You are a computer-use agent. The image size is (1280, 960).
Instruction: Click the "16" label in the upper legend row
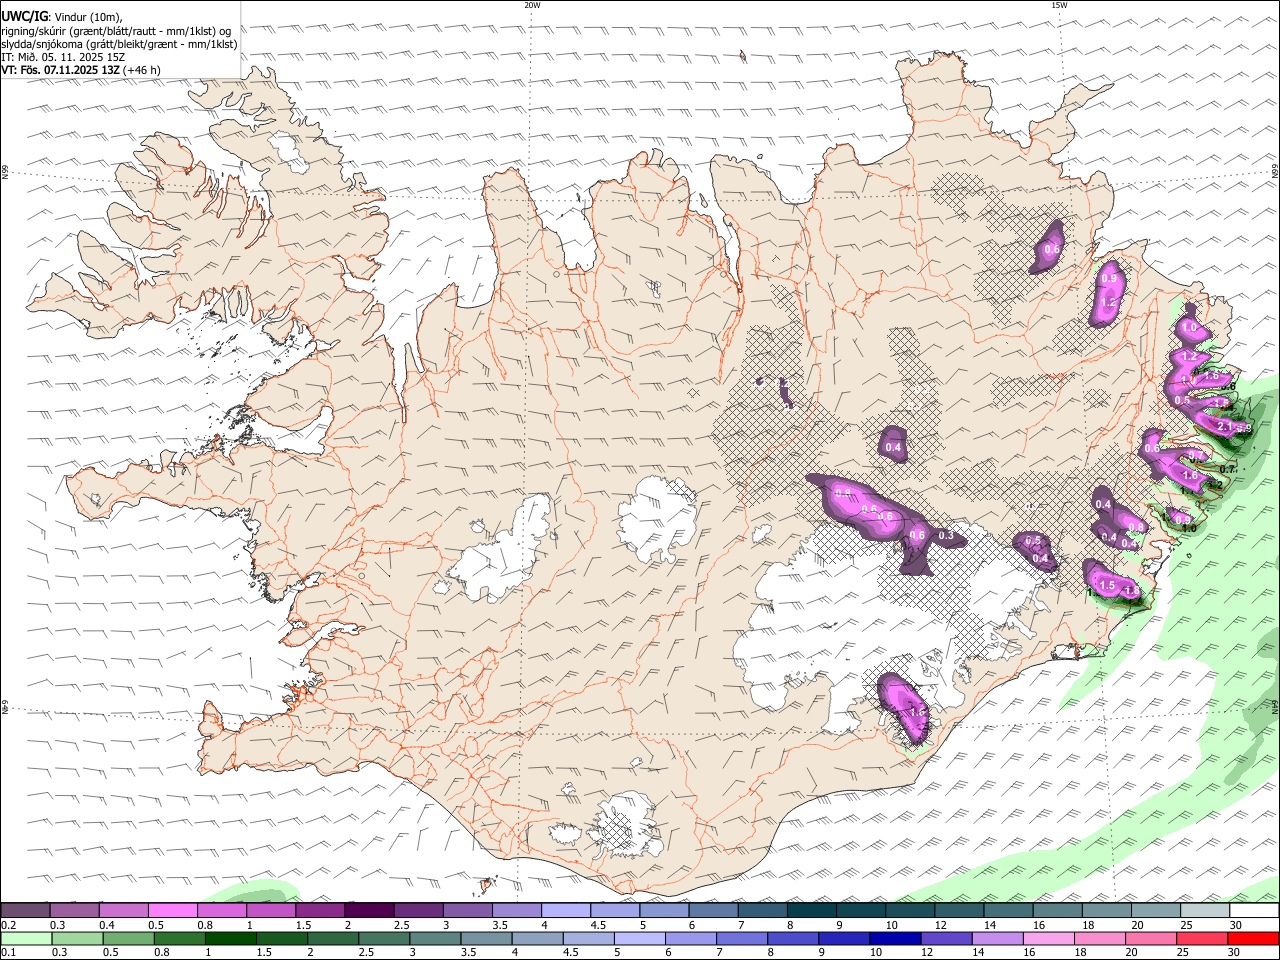tap(1040, 925)
